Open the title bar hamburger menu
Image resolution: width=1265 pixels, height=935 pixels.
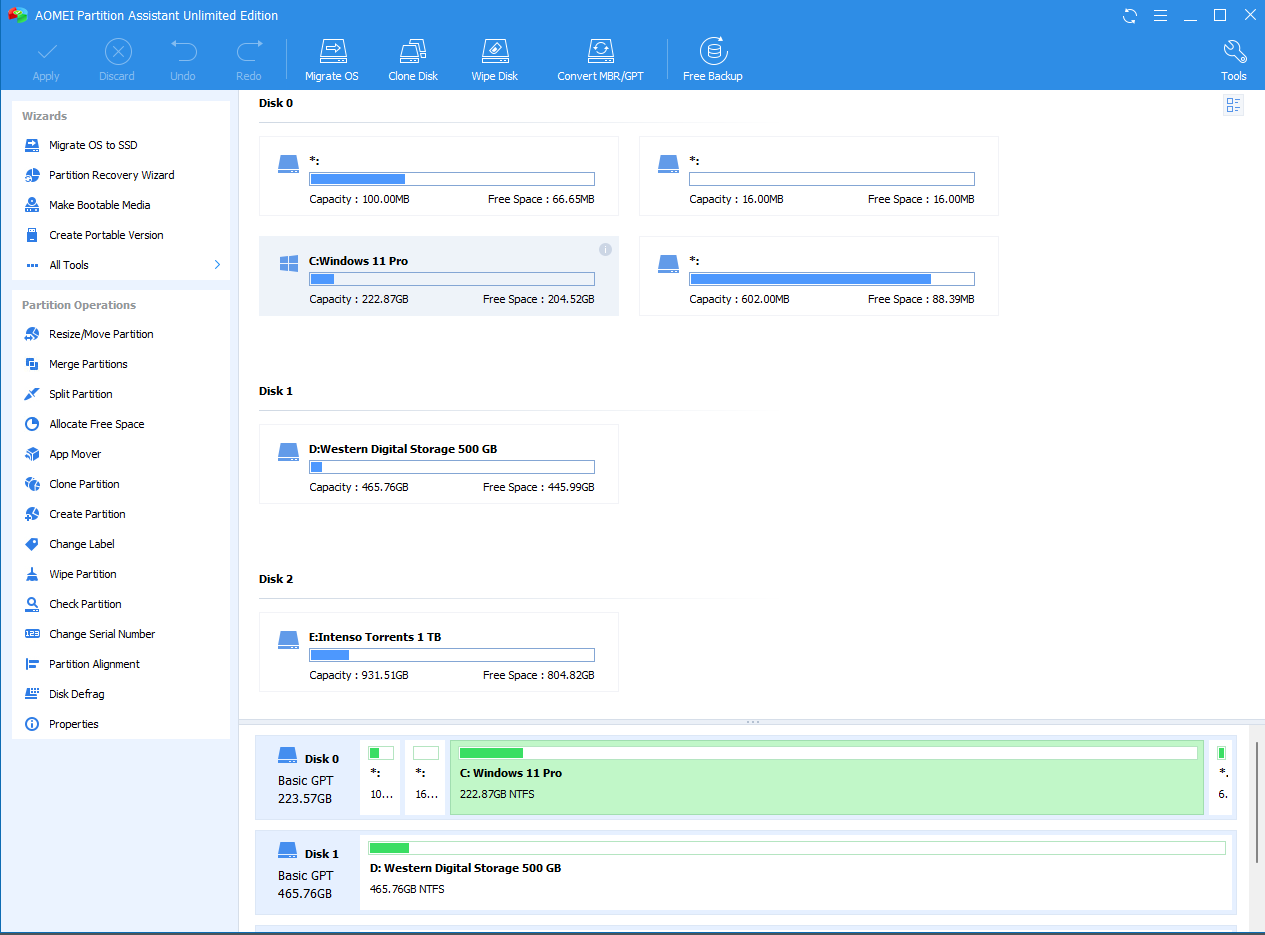pyautogui.click(x=1160, y=16)
